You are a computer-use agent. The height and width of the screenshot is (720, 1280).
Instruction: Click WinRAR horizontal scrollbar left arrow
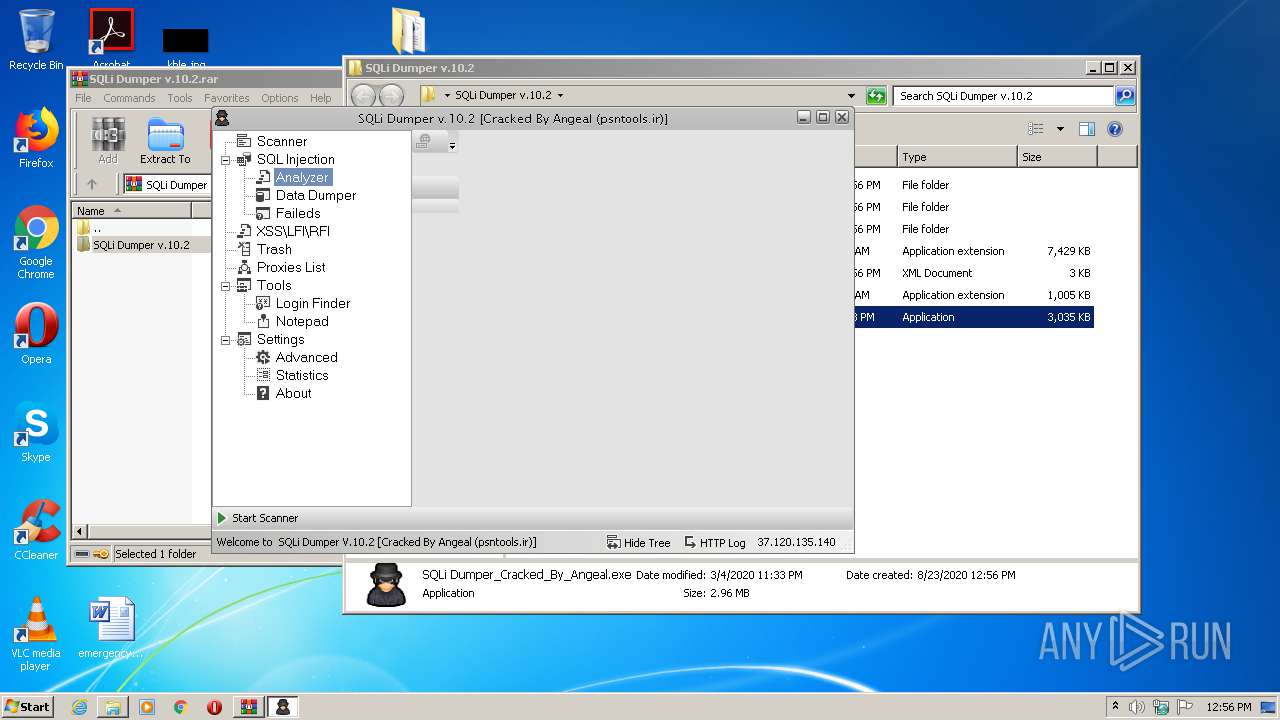tap(81, 531)
